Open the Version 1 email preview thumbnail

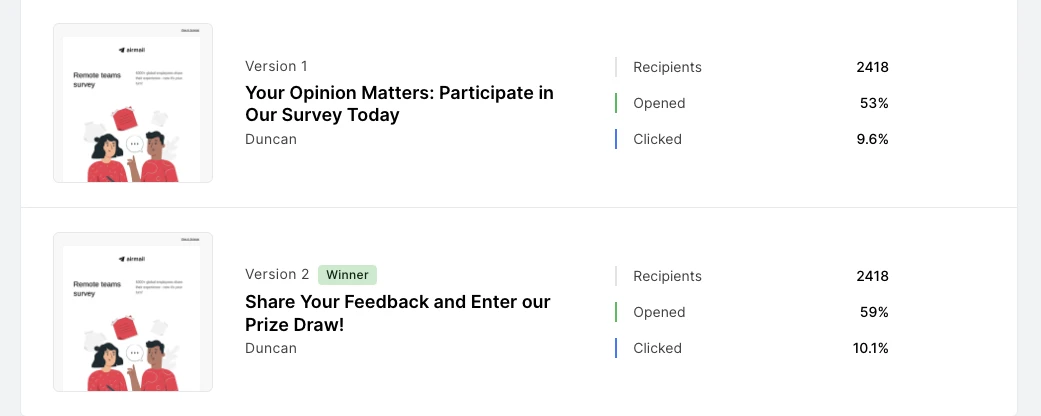(x=133, y=103)
